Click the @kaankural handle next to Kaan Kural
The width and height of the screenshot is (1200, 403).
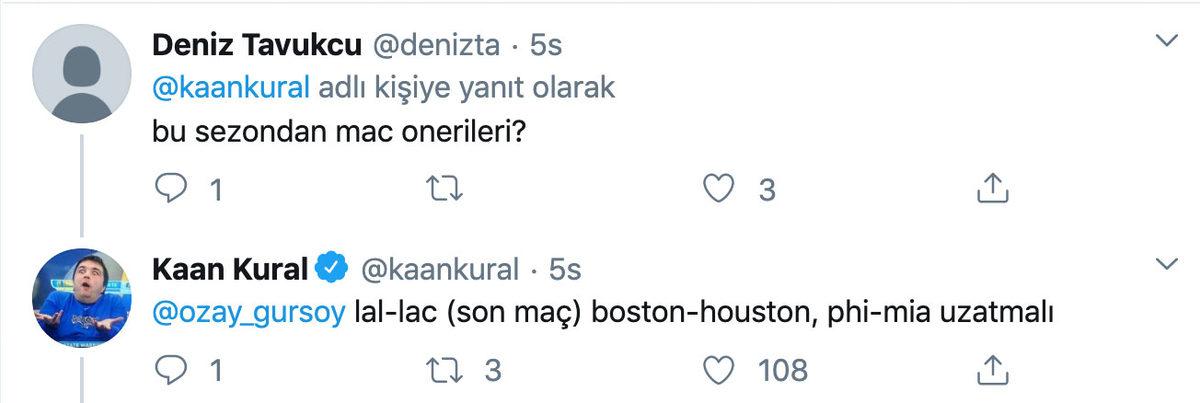[438, 268]
